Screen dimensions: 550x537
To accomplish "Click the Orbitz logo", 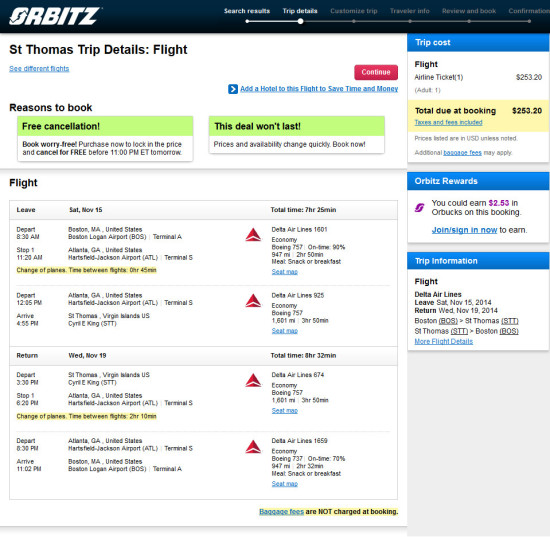I will [55, 16].
